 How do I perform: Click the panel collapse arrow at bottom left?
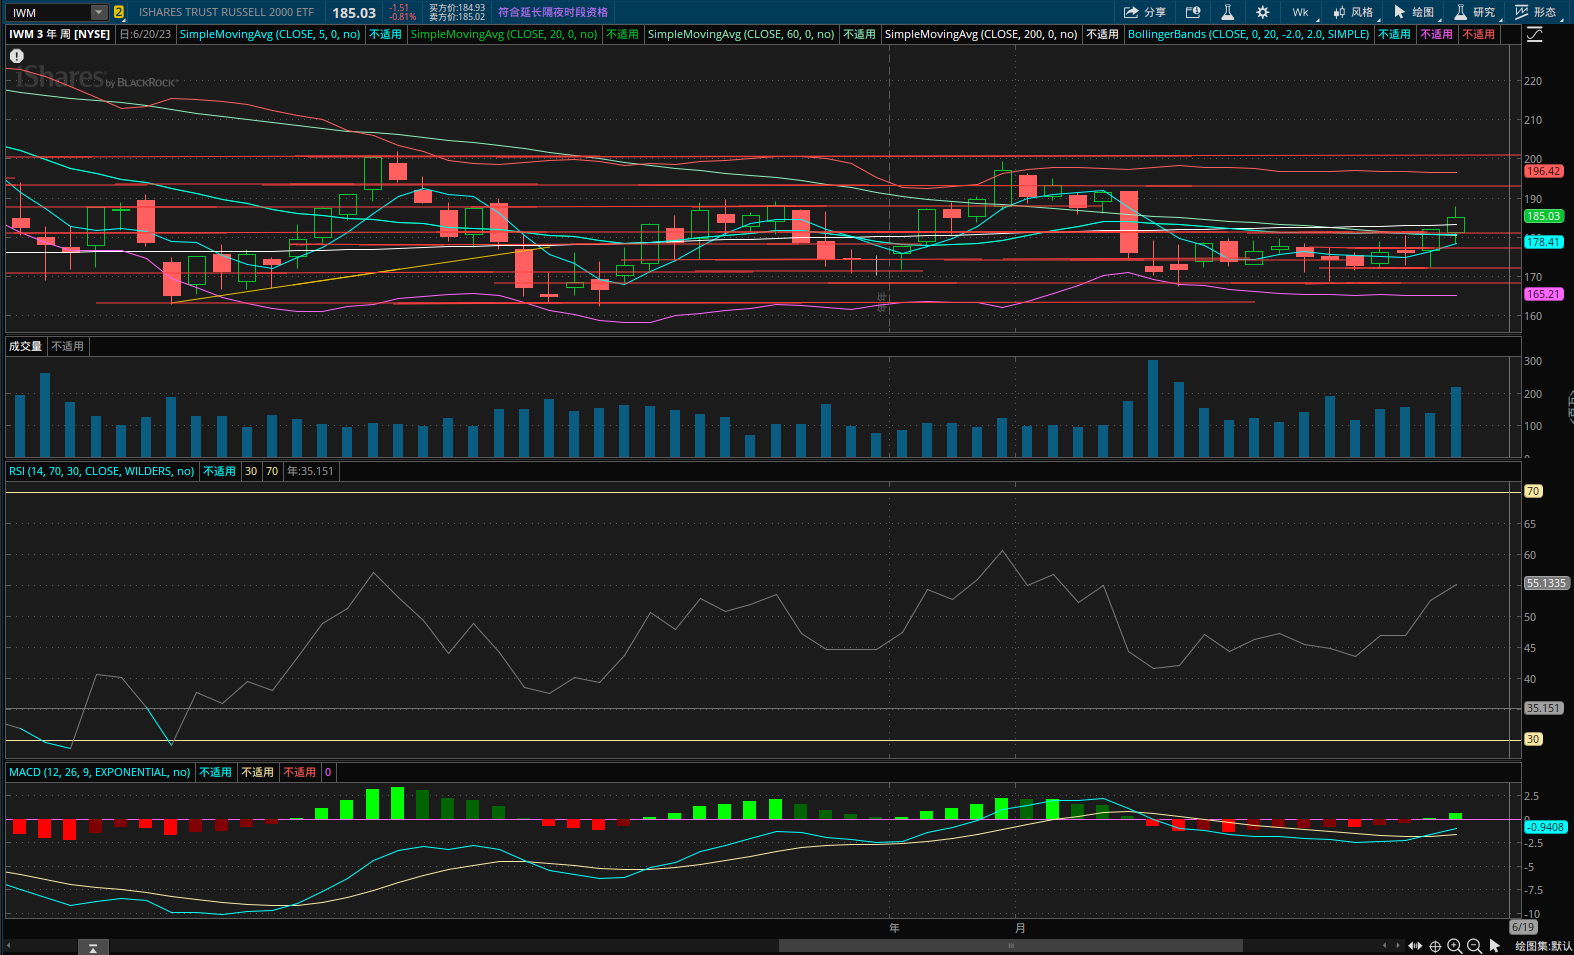pos(93,947)
